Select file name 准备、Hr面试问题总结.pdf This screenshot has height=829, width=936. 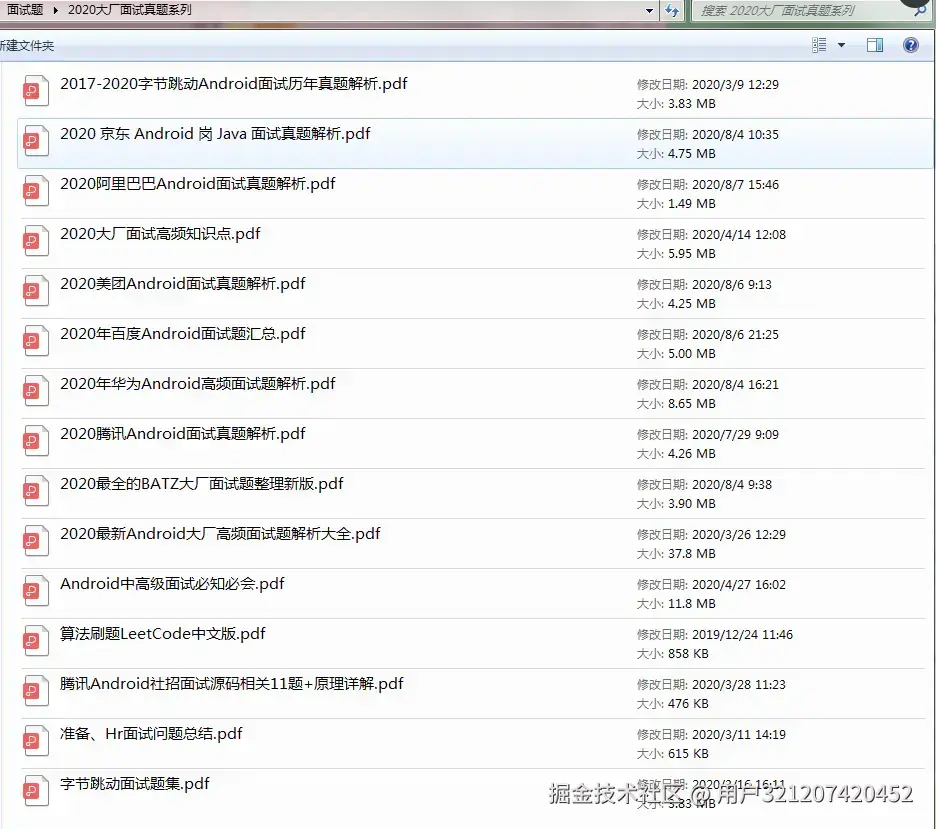tap(151, 735)
